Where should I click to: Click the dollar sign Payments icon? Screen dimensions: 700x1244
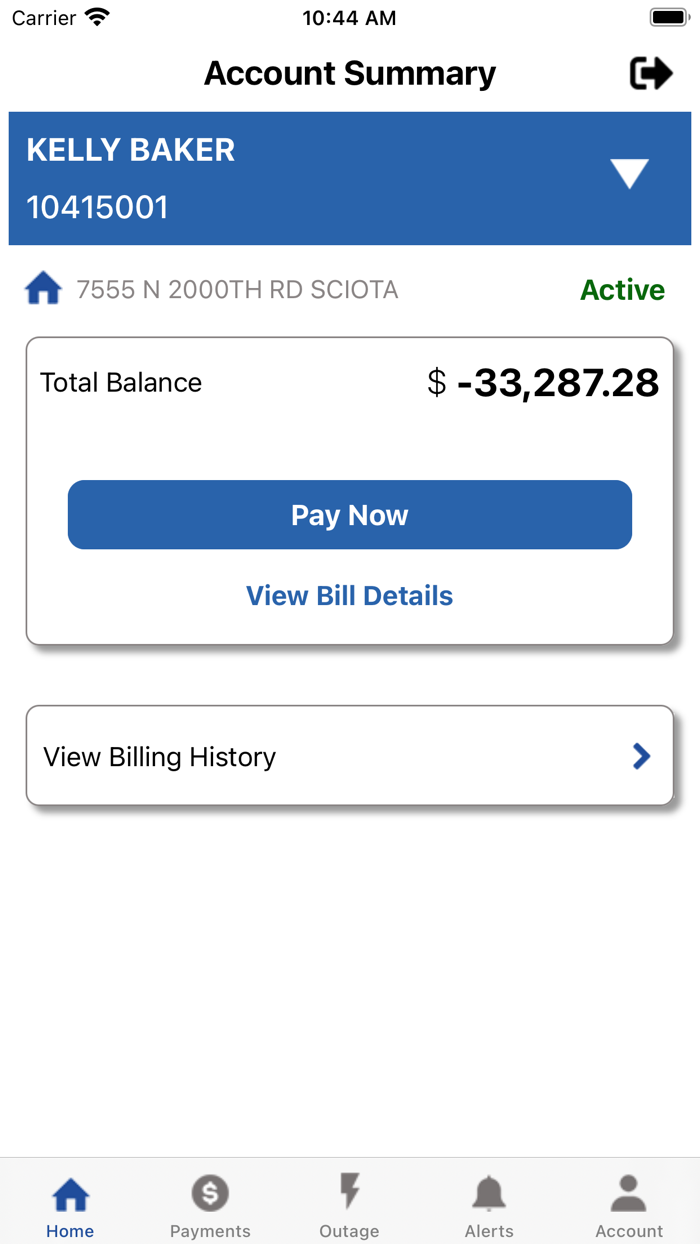(x=210, y=1192)
